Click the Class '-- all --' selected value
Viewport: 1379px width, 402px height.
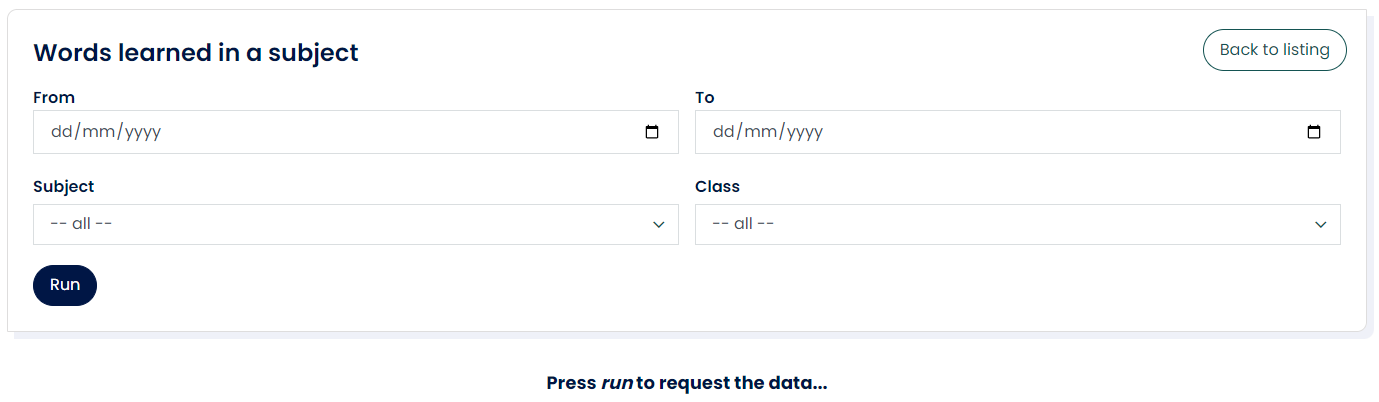(743, 224)
